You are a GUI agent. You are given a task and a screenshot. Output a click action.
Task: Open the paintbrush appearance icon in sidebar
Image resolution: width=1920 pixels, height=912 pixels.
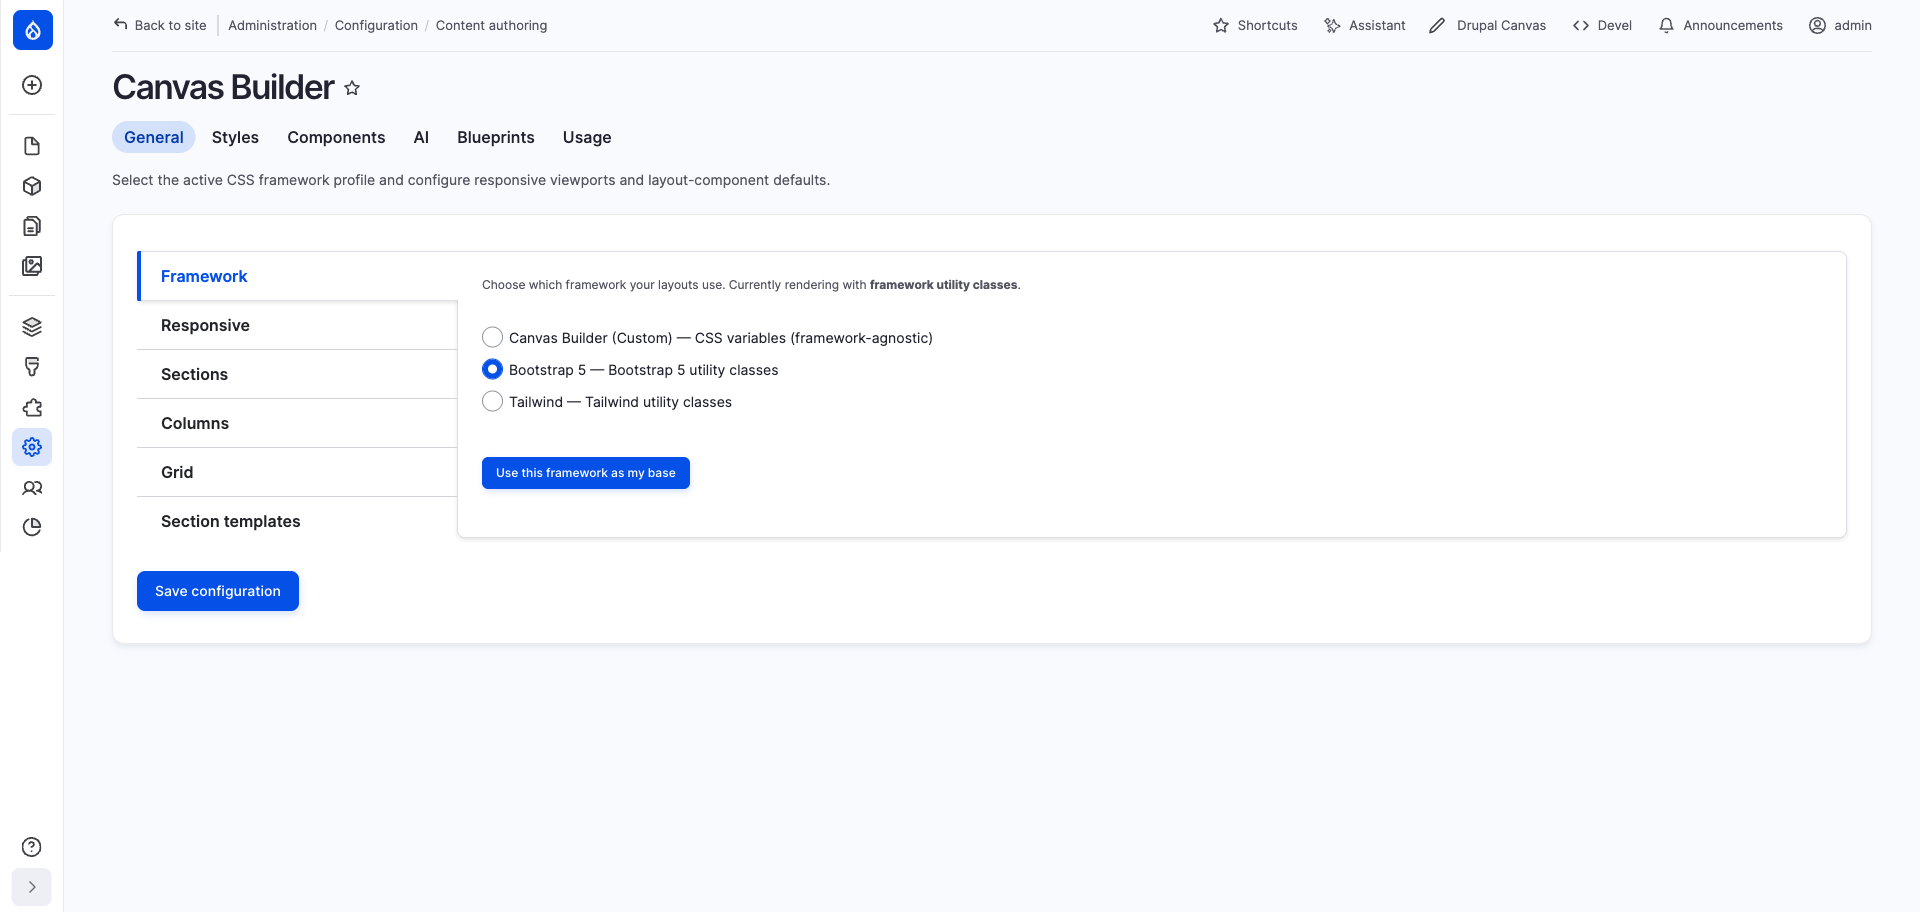point(32,367)
